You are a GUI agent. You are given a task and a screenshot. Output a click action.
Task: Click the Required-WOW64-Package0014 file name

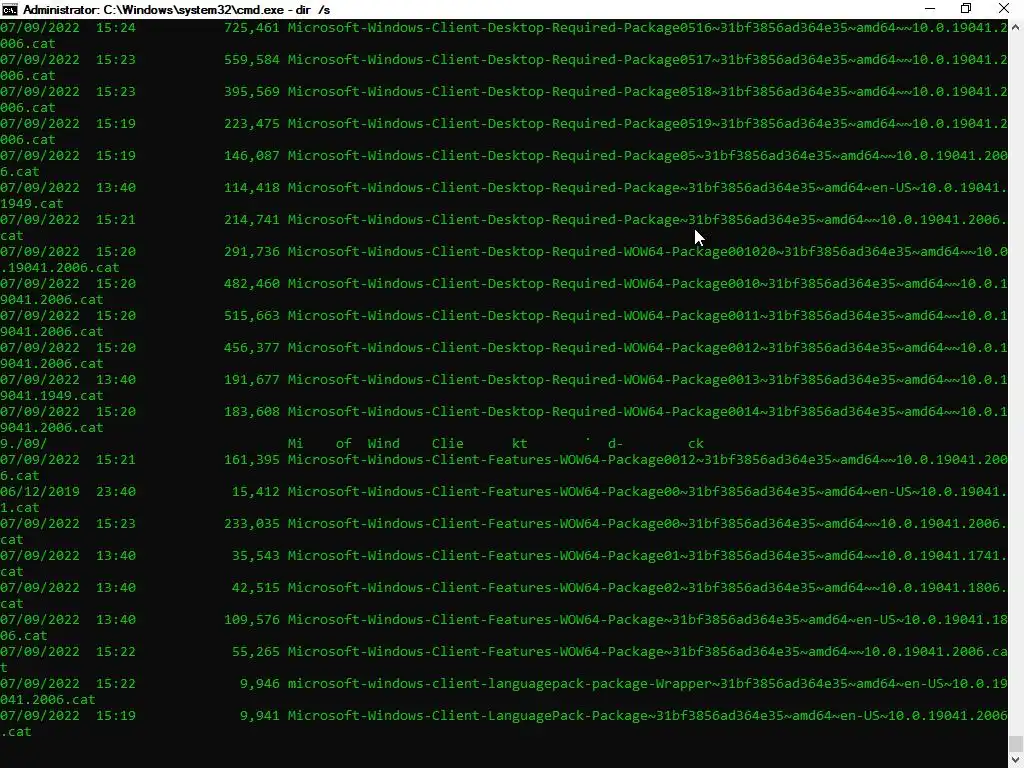point(647,412)
